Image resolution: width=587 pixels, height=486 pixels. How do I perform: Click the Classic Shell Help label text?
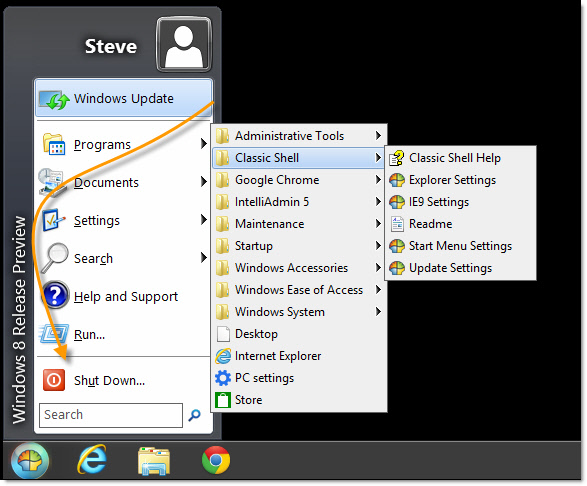(x=455, y=158)
